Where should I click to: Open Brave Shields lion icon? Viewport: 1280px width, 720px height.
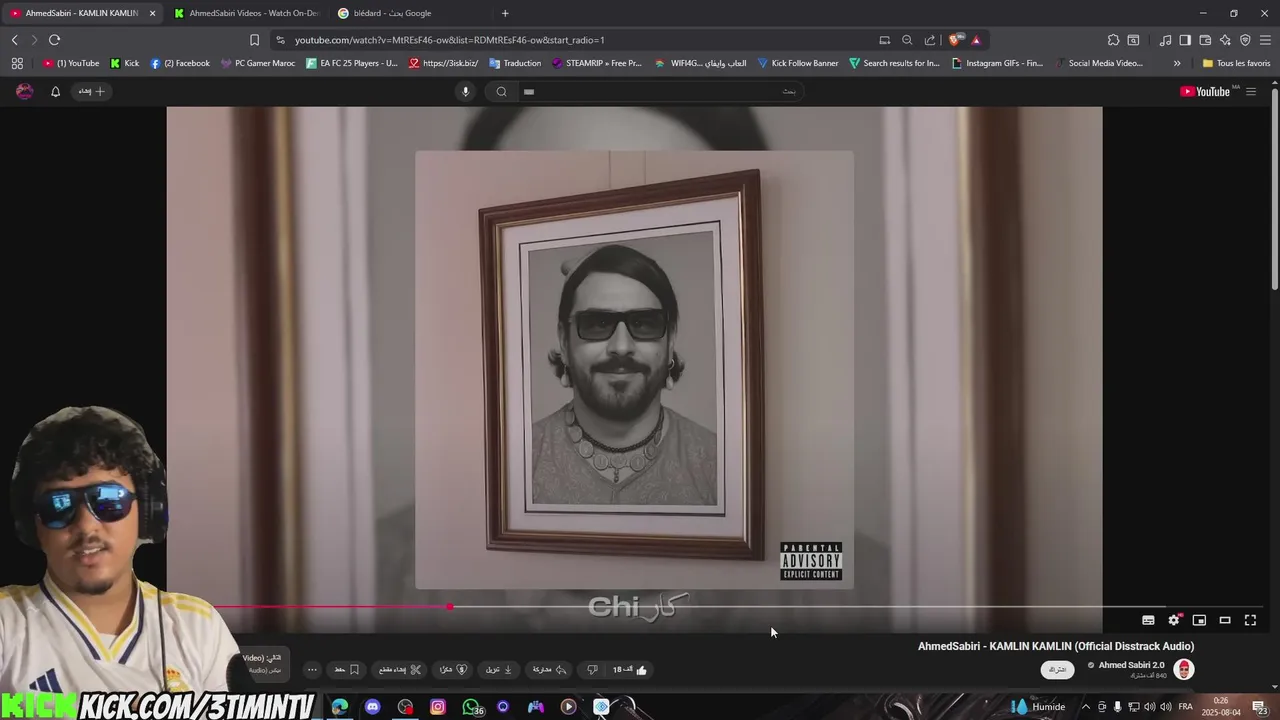[x=955, y=40]
